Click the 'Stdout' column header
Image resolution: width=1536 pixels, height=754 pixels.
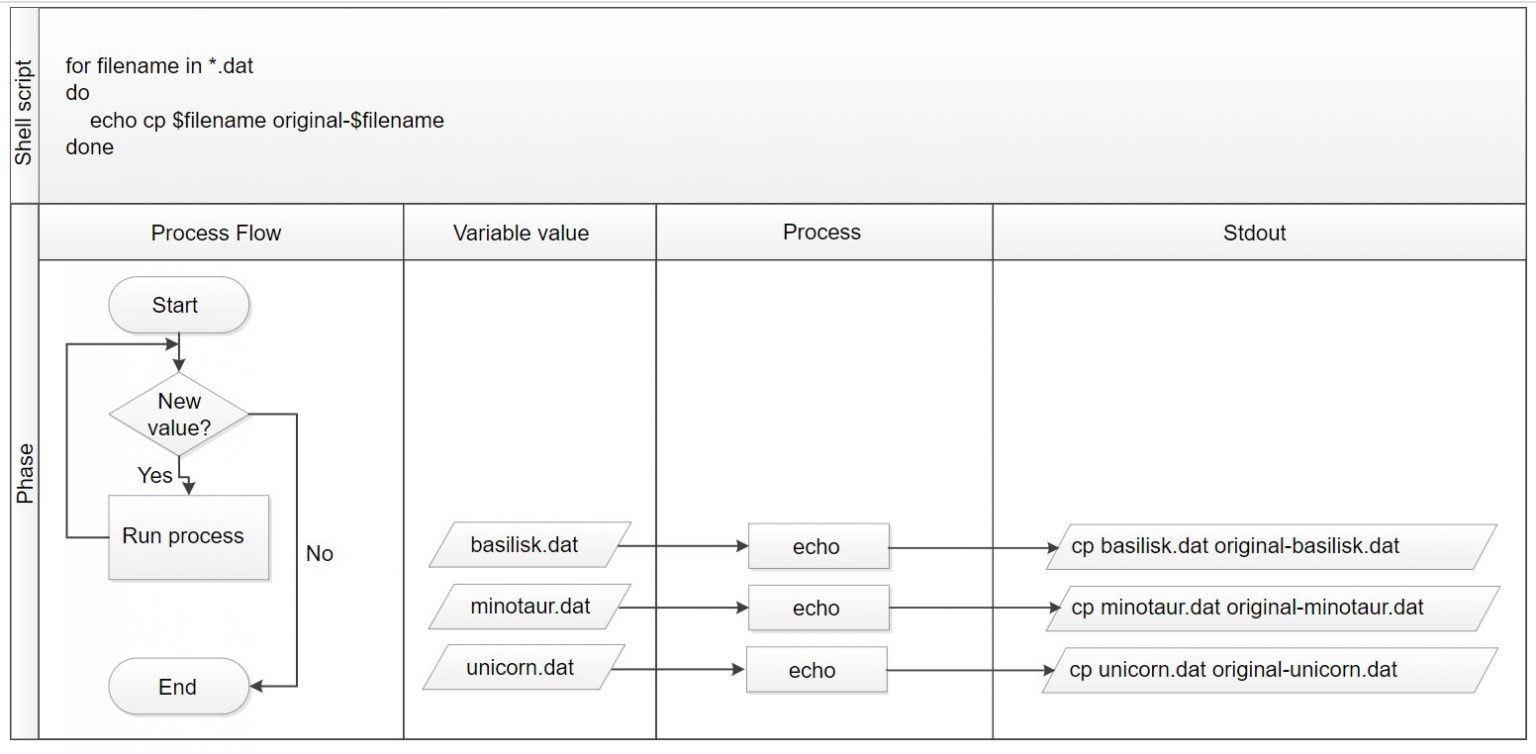[1254, 233]
